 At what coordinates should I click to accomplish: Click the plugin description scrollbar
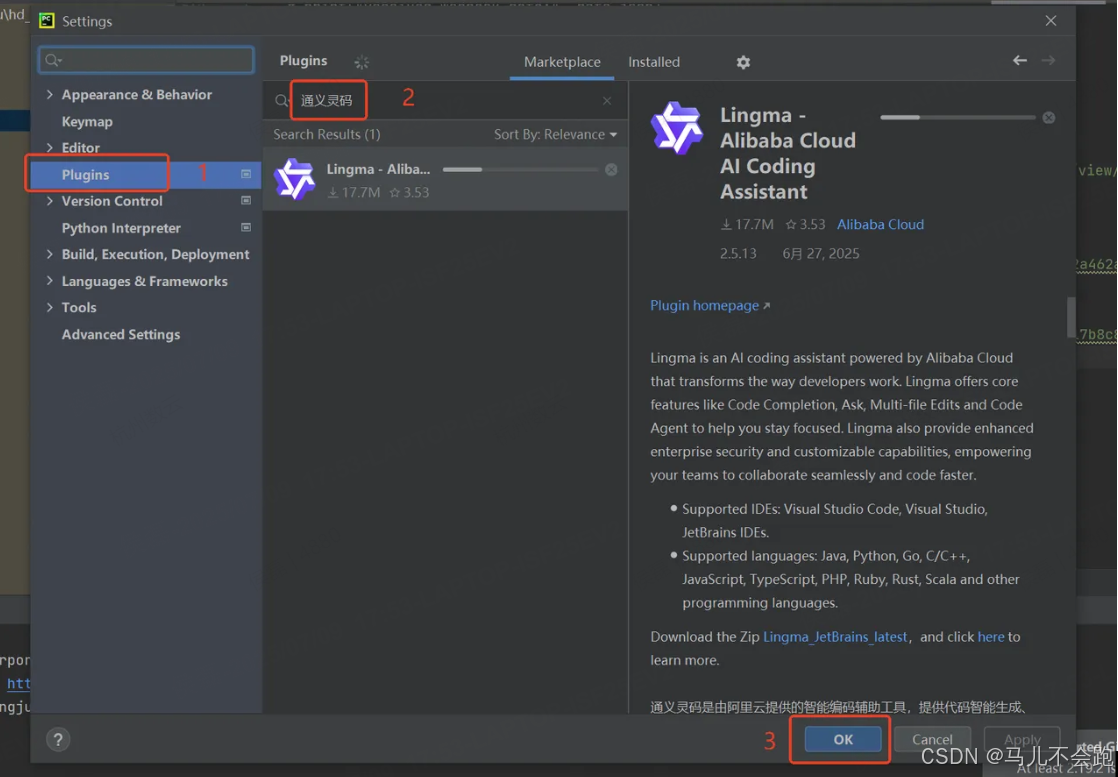click(1071, 317)
